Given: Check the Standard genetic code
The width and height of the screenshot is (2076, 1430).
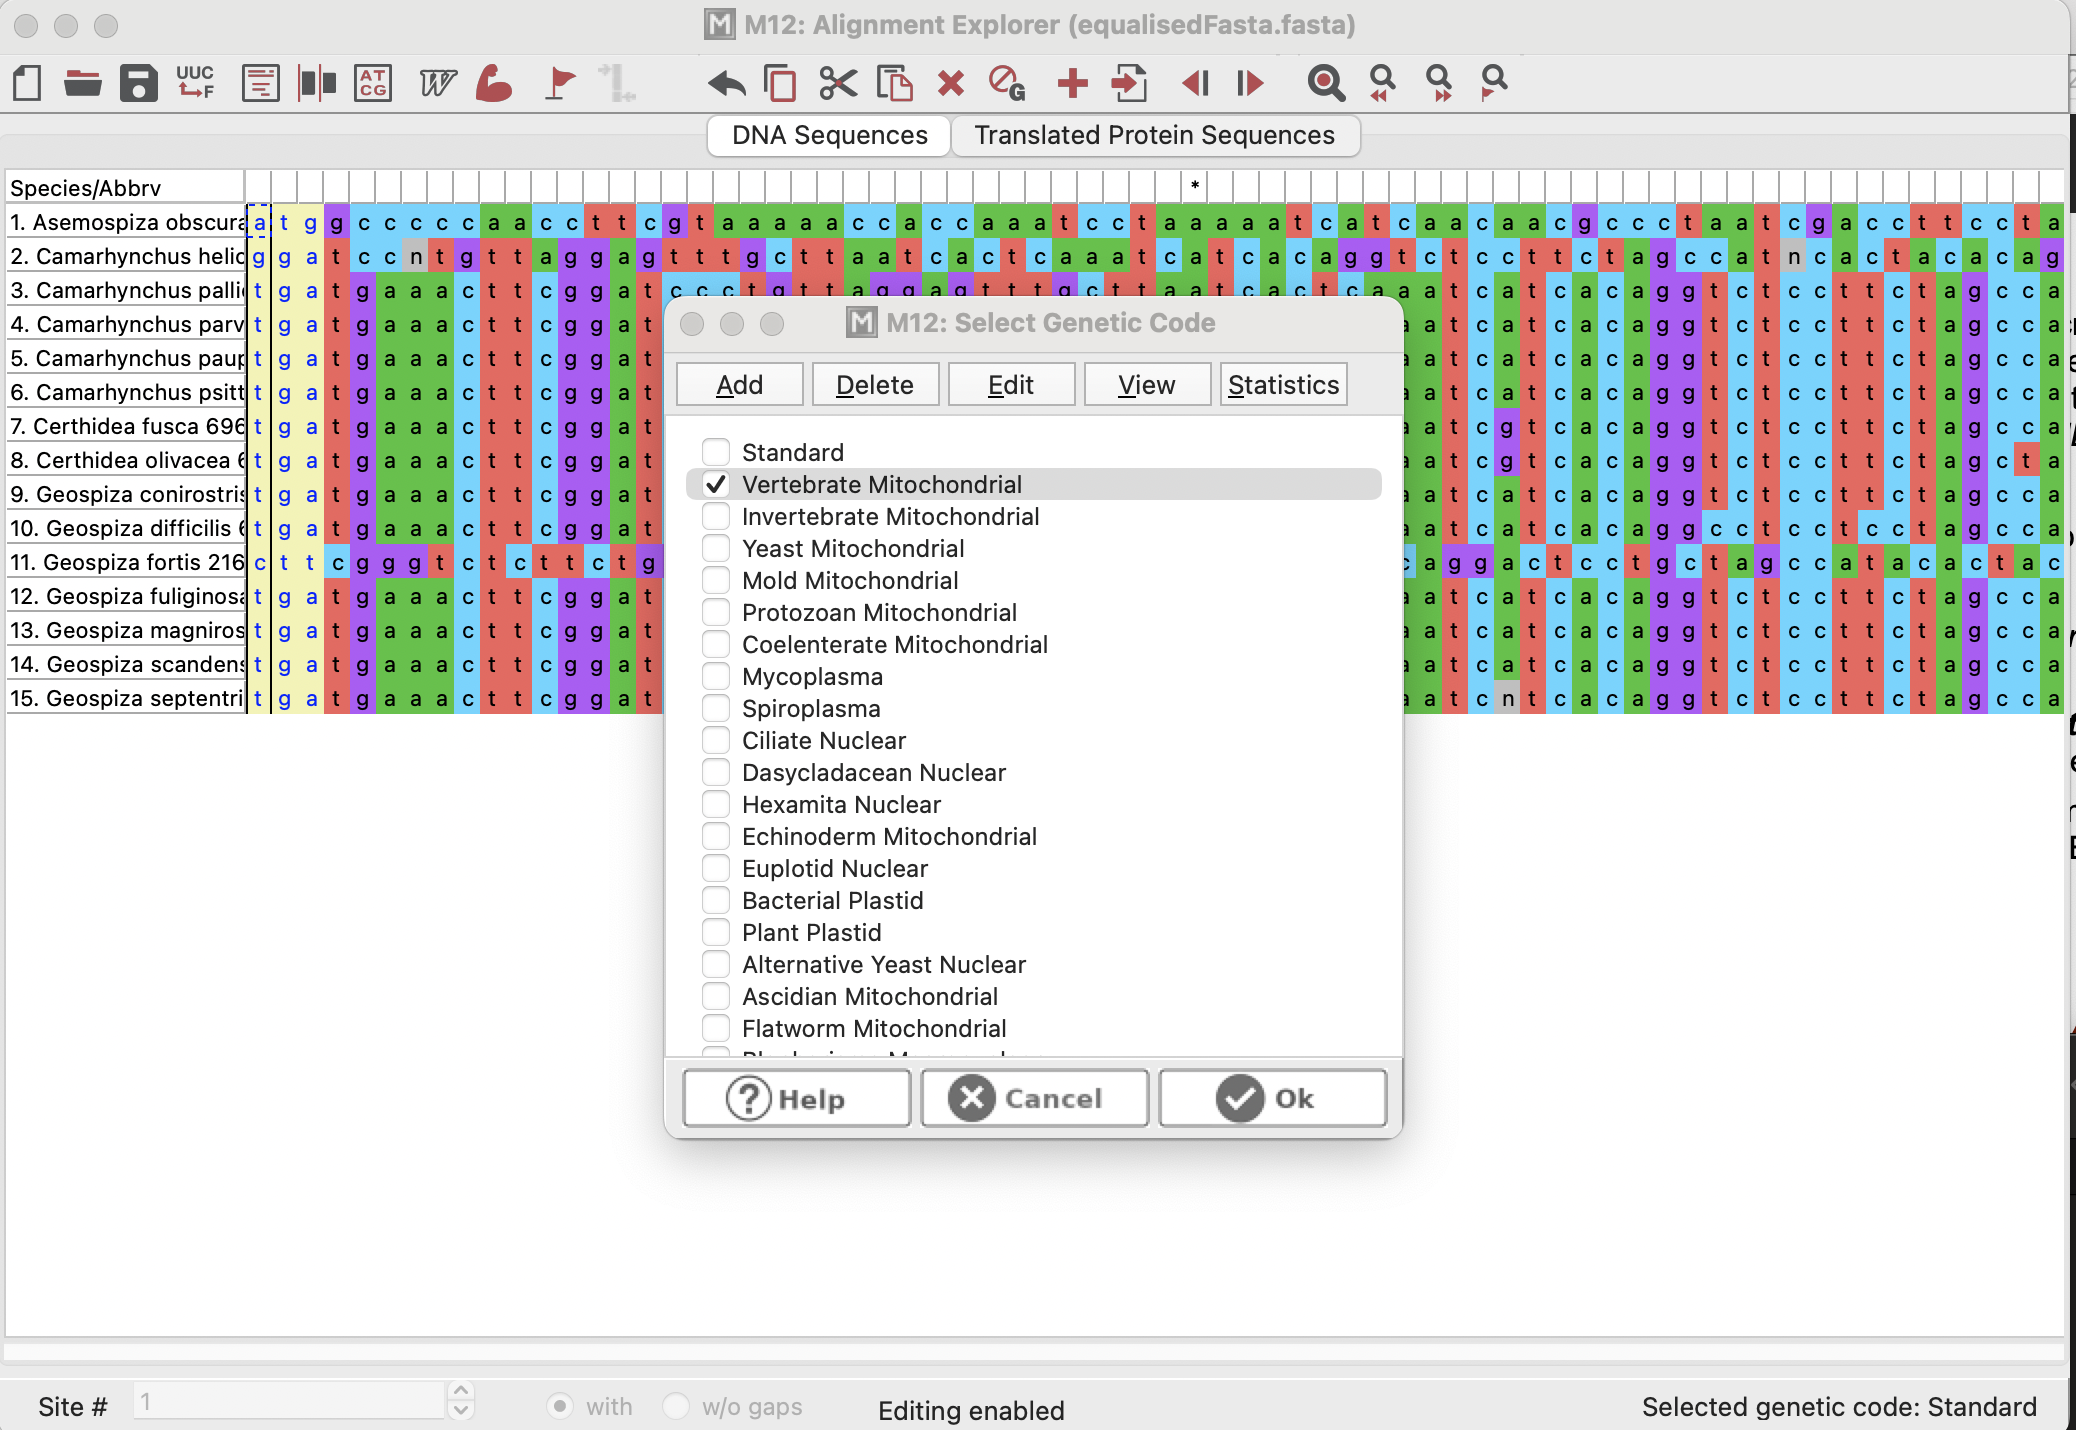Looking at the screenshot, I should (716, 452).
